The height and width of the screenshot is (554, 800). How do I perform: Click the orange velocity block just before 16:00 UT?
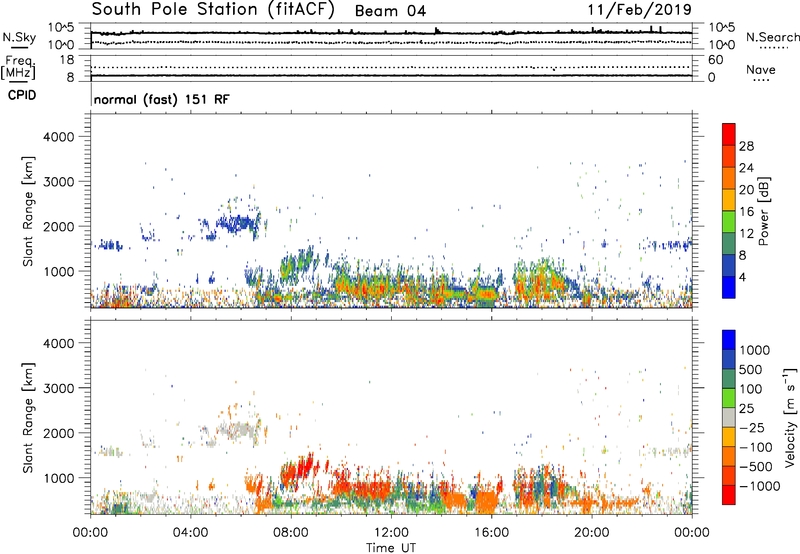pos(485,500)
